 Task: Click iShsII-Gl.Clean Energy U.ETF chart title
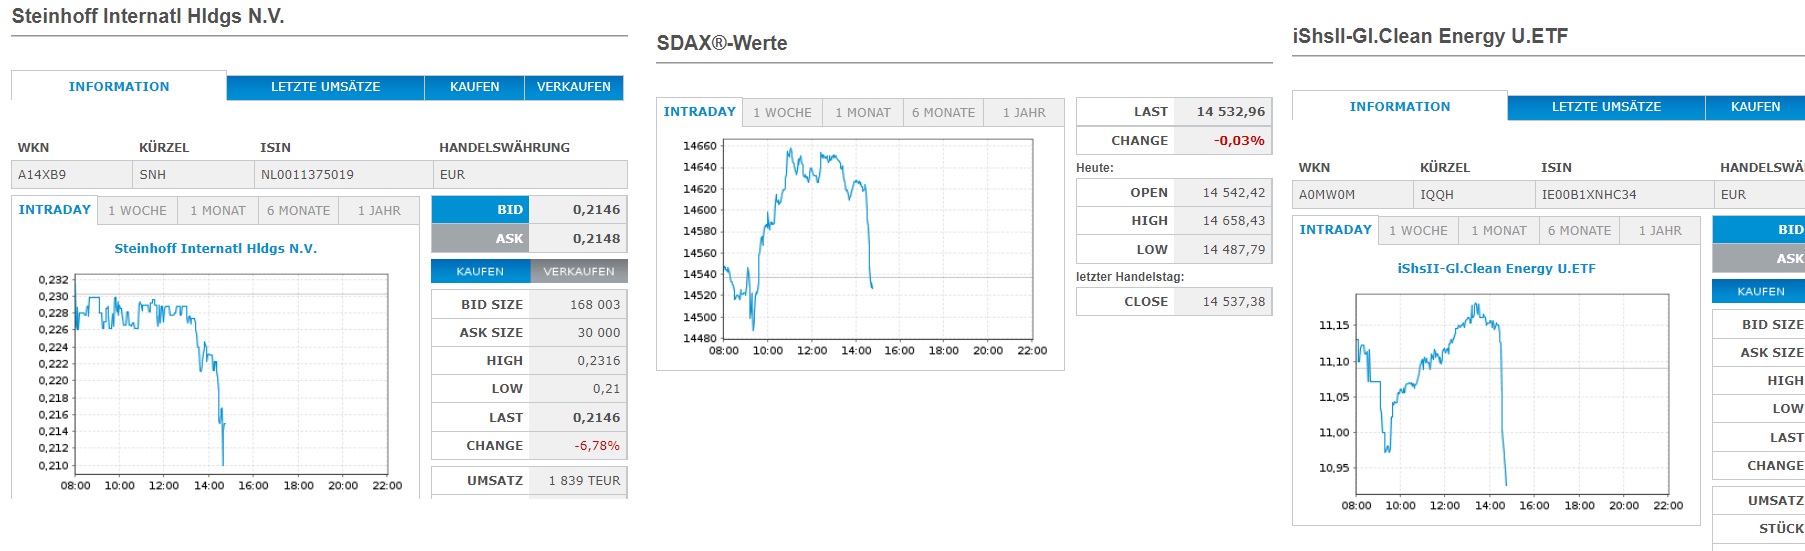pos(1496,268)
